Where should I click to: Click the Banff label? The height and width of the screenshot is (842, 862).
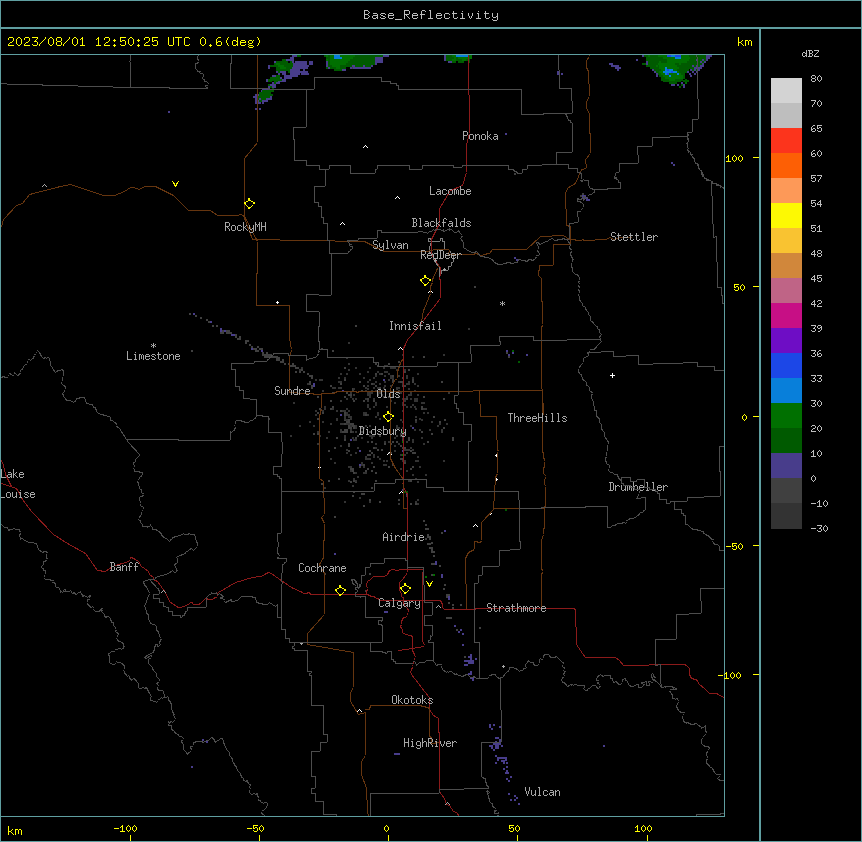tap(124, 567)
